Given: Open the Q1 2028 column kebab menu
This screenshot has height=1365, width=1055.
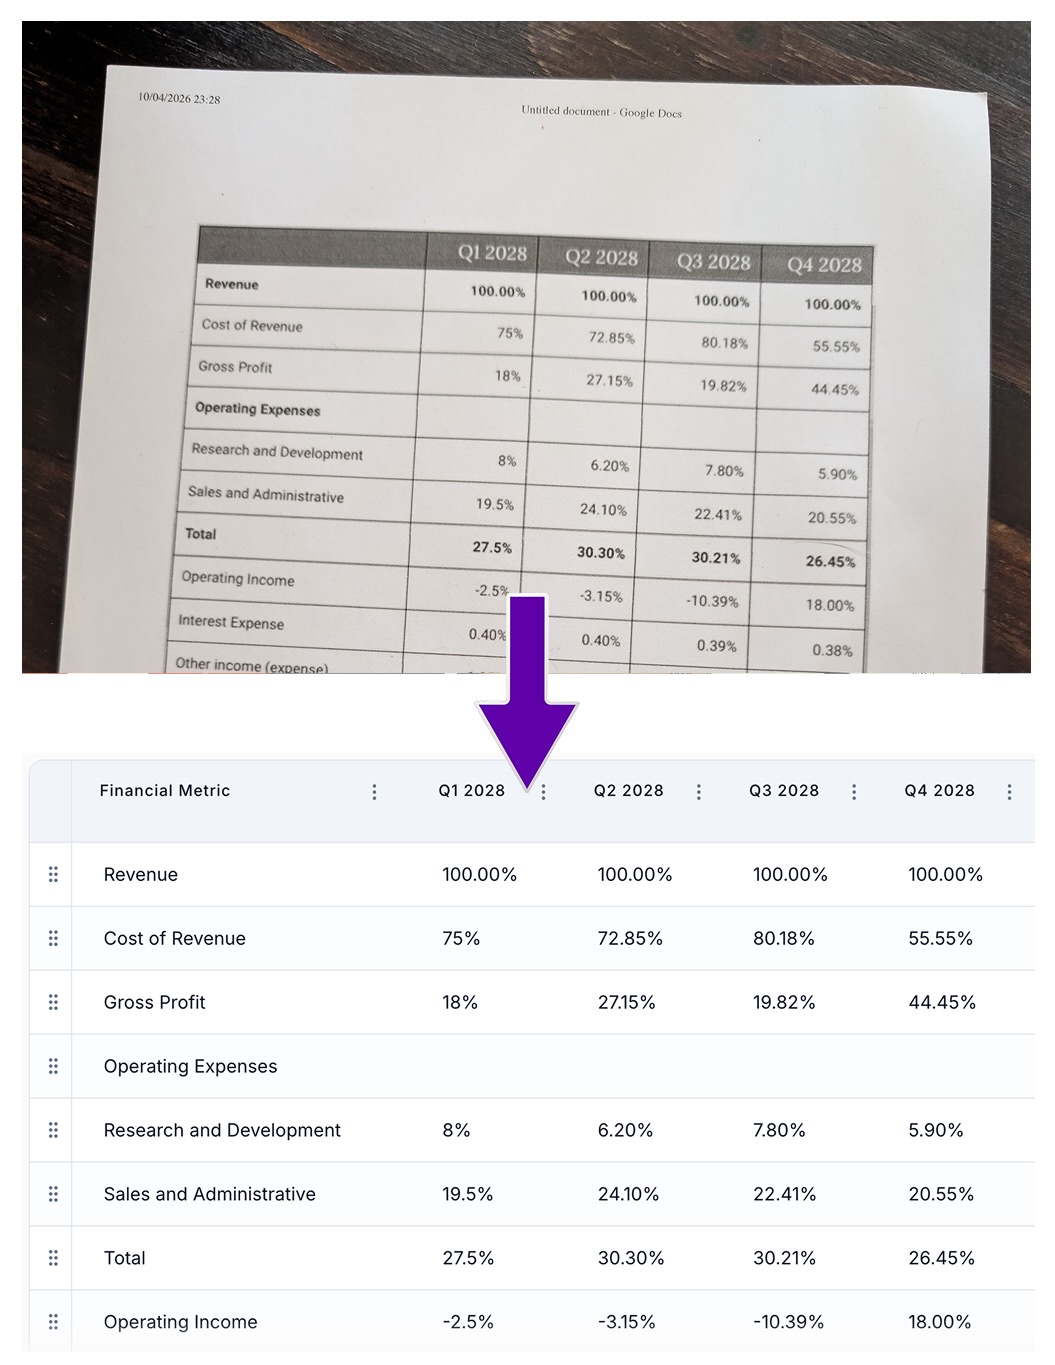Looking at the screenshot, I should click(543, 791).
